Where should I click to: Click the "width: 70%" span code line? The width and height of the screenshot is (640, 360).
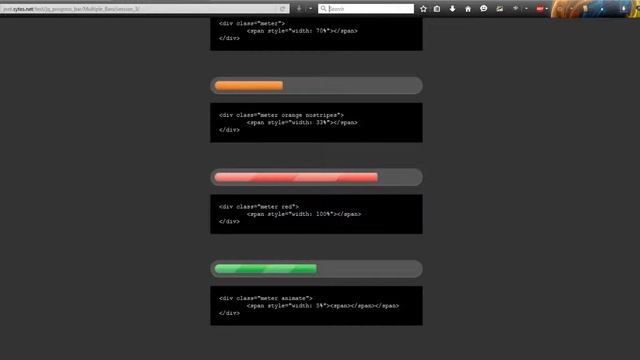click(302, 31)
